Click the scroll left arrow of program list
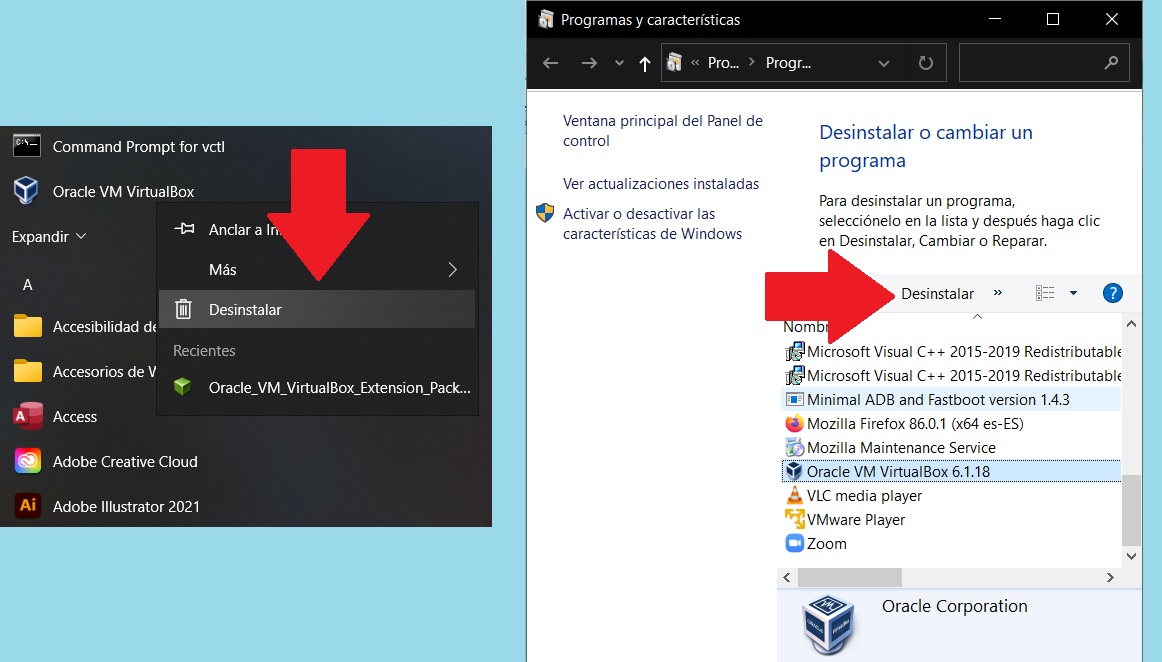This screenshot has height=662, width=1162. (x=786, y=577)
